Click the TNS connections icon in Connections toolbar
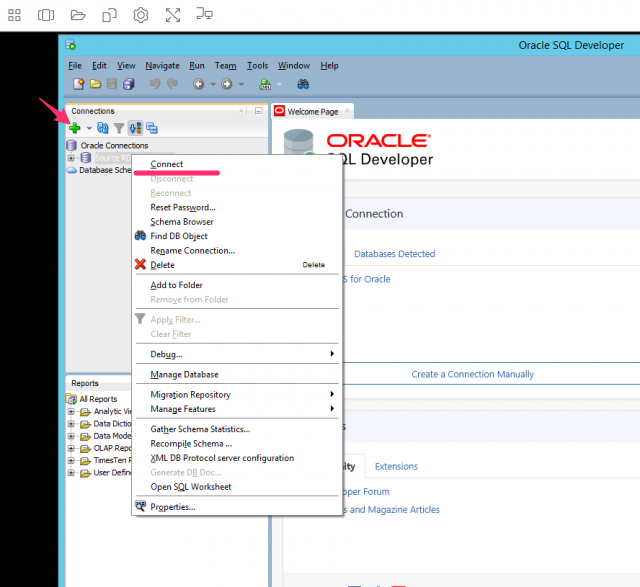The height and width of the screenshot is (587, 640). coord(152,128)
